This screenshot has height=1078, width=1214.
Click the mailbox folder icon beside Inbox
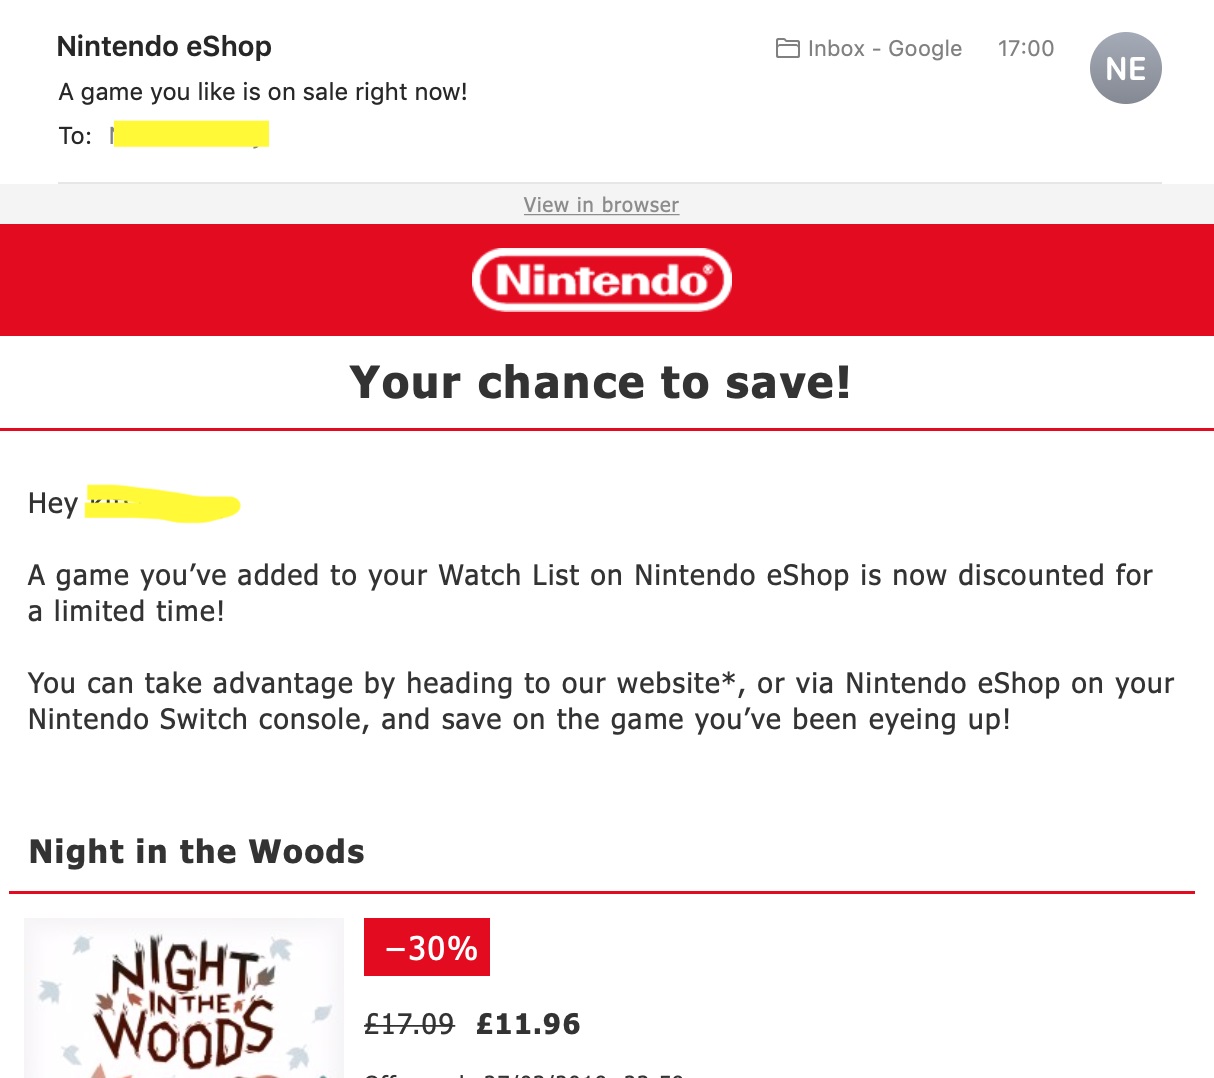(x=787, y=48)
